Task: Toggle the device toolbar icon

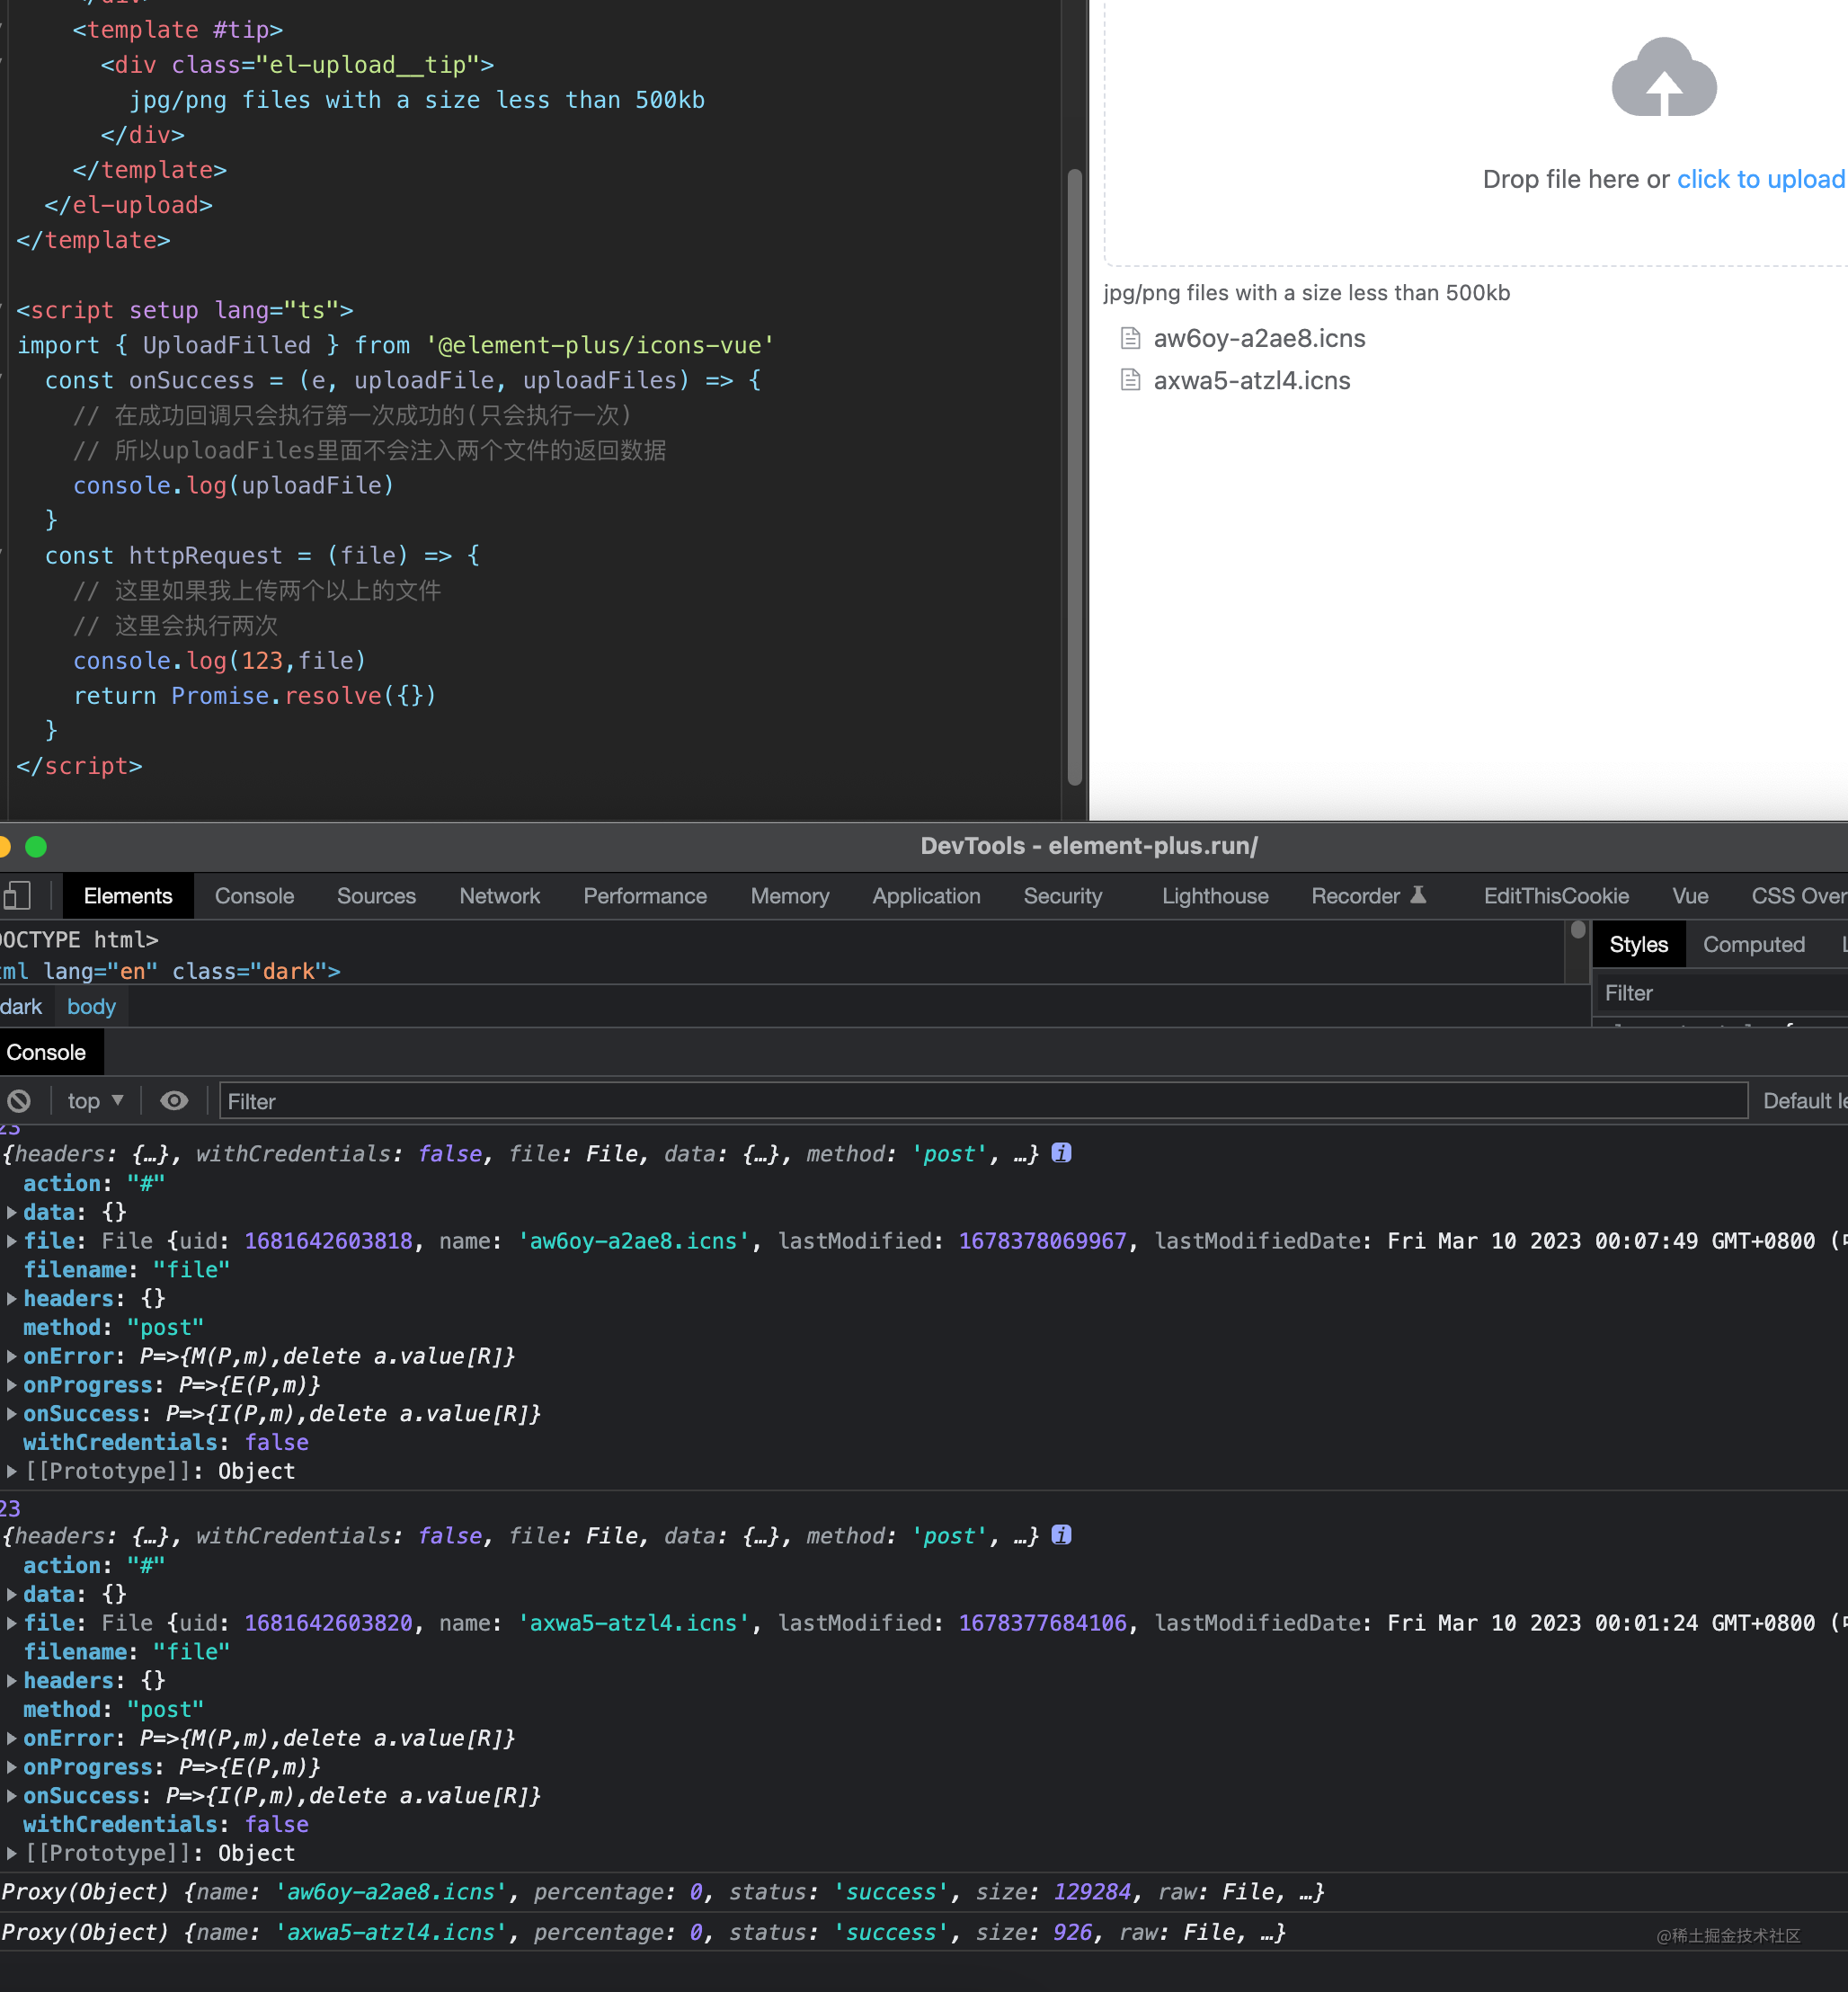Action: coord(17,895)
